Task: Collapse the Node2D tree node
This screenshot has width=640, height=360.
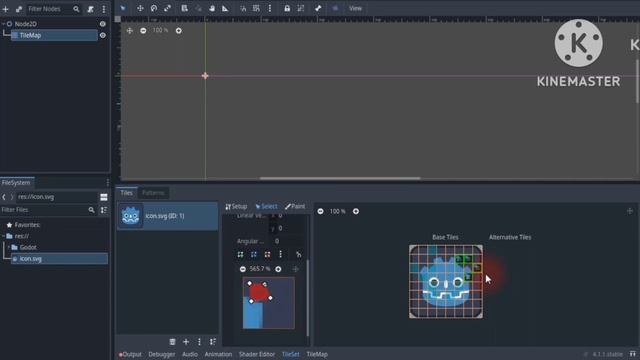Action: click(3, 24)
